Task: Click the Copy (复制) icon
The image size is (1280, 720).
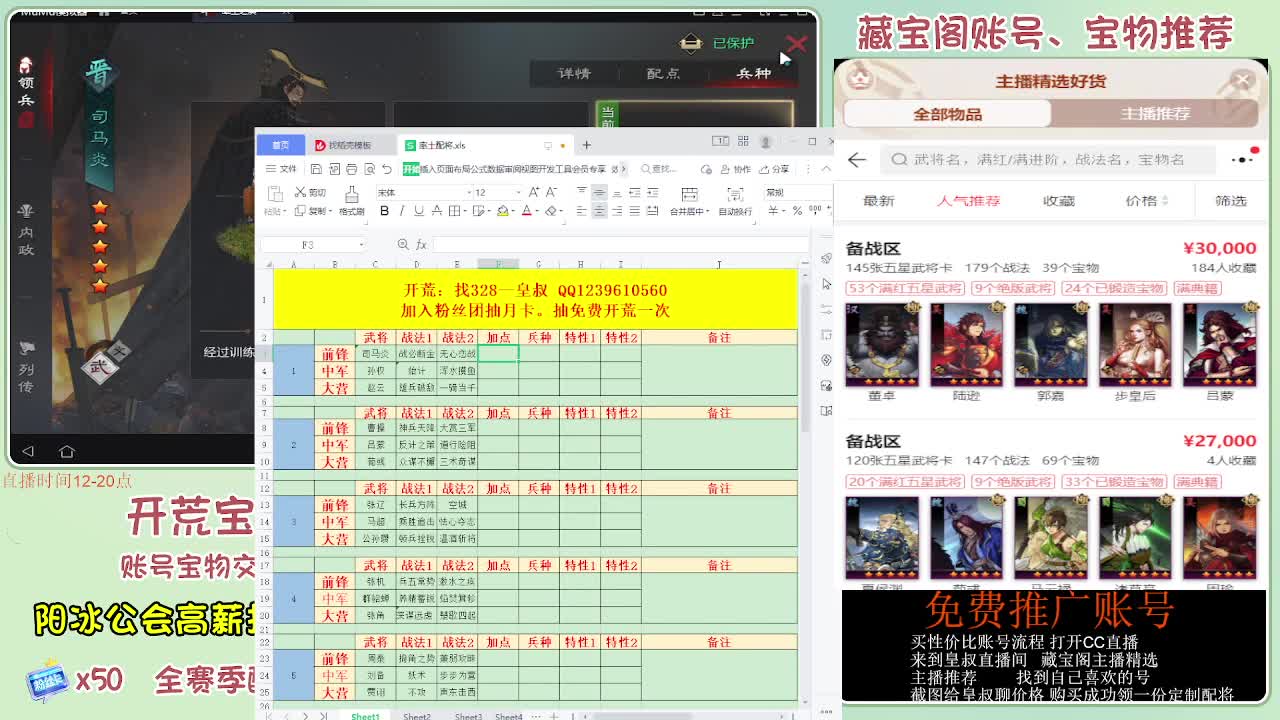Action: click(x=299, y=211)
